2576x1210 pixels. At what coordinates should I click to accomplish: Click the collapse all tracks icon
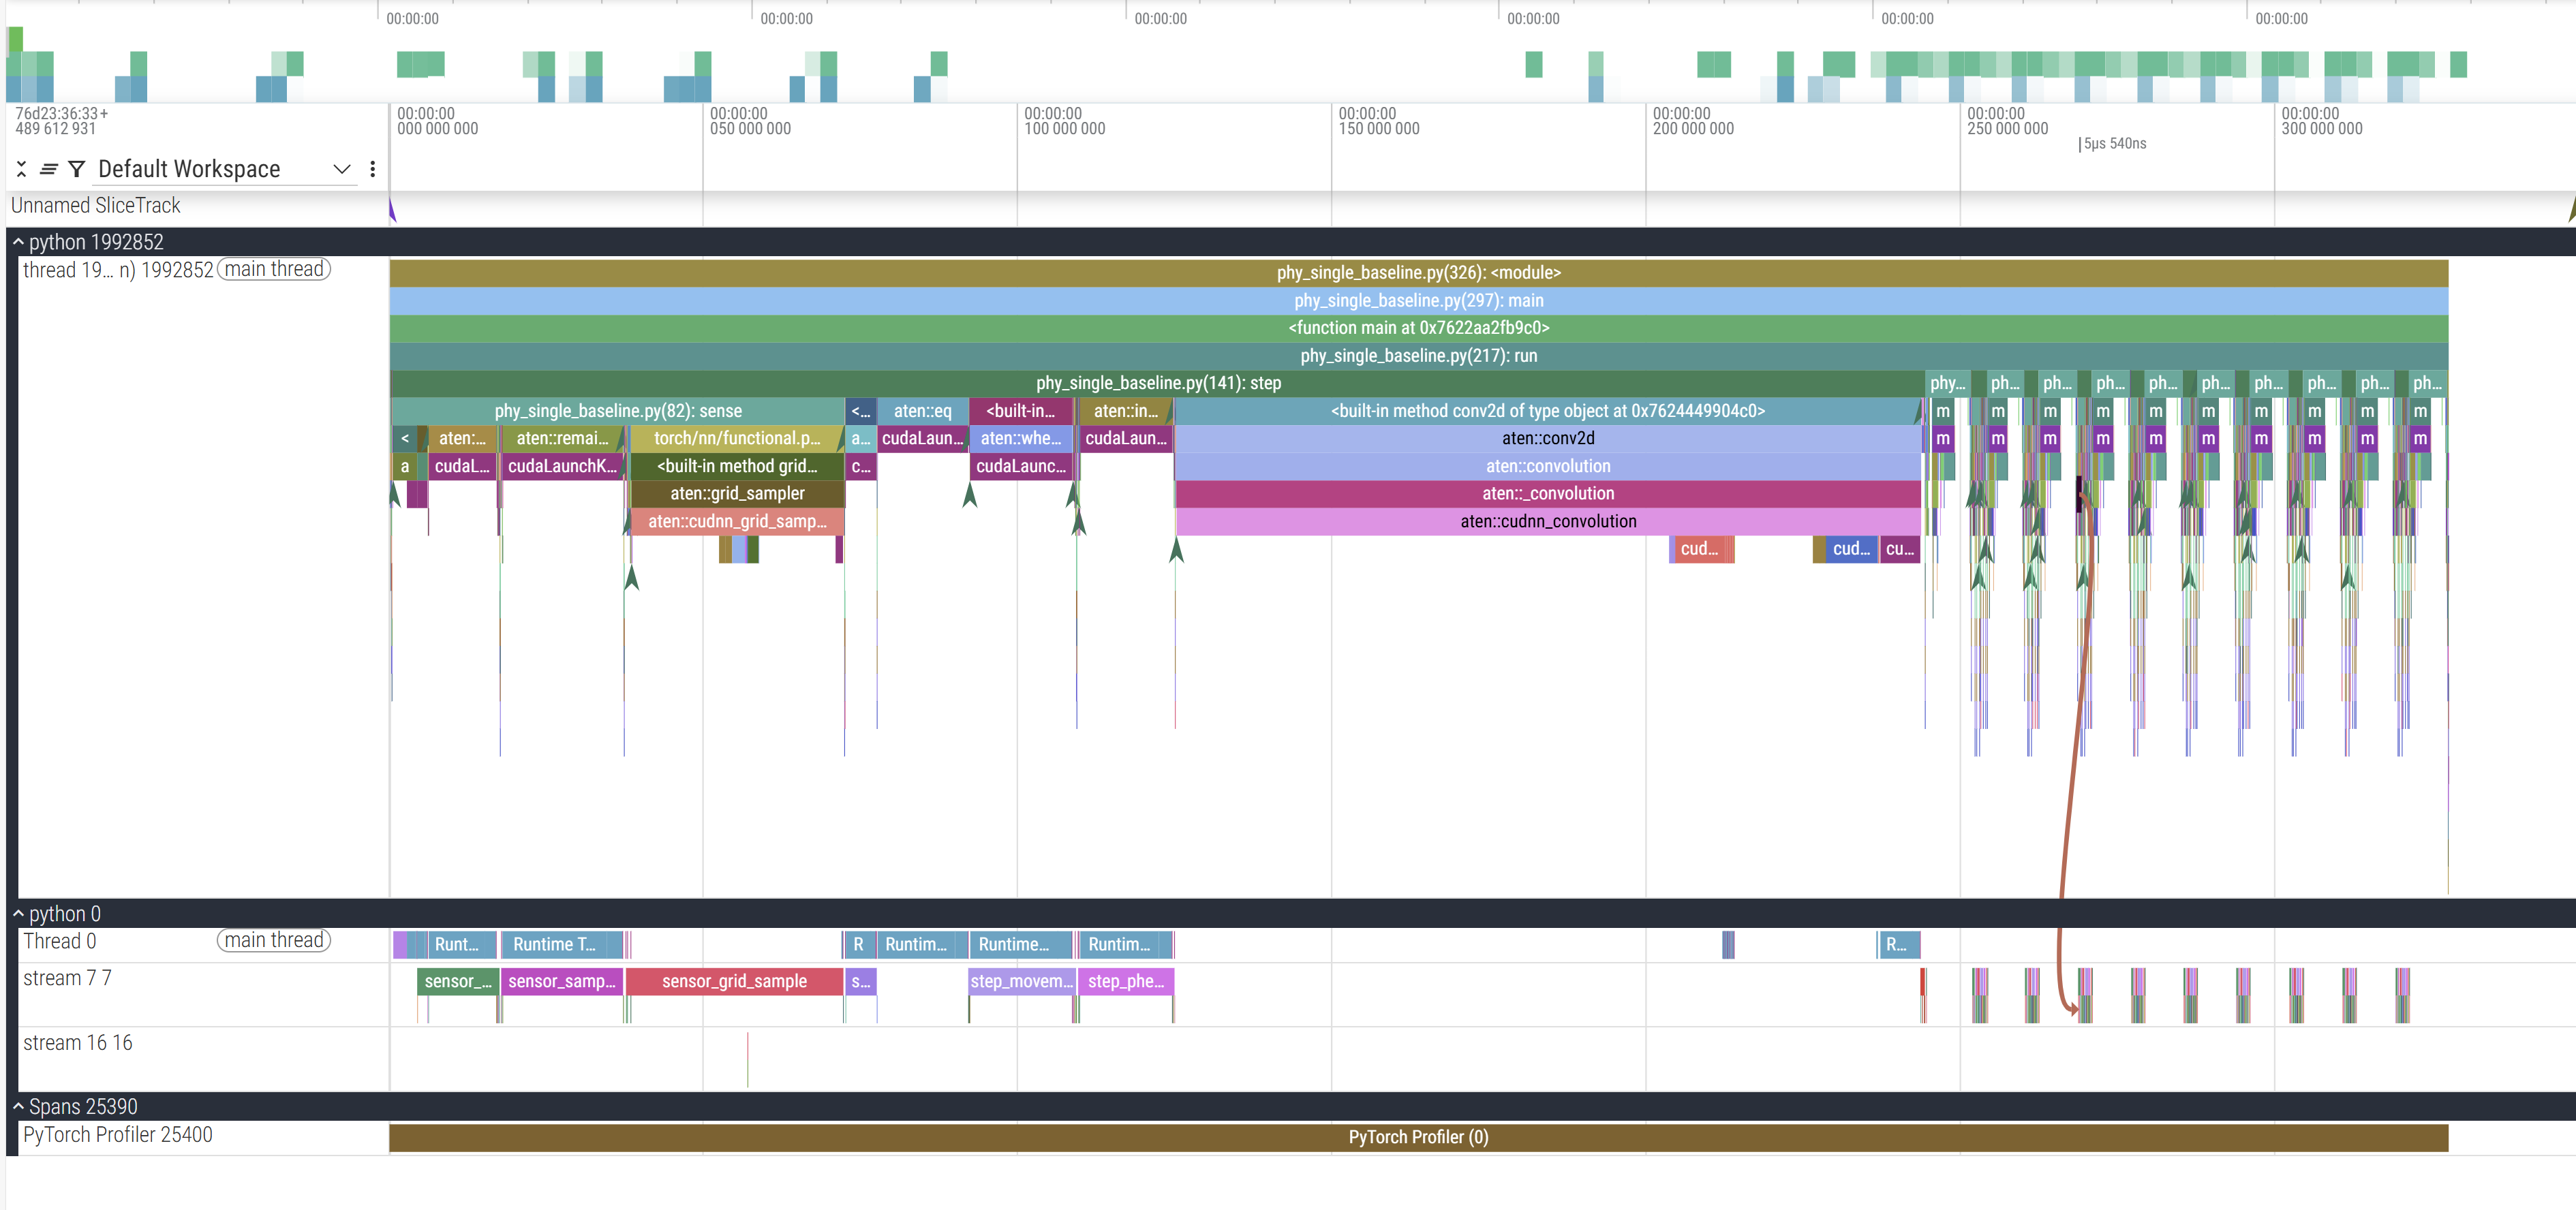pyautogui.click(x=21, y=169)
